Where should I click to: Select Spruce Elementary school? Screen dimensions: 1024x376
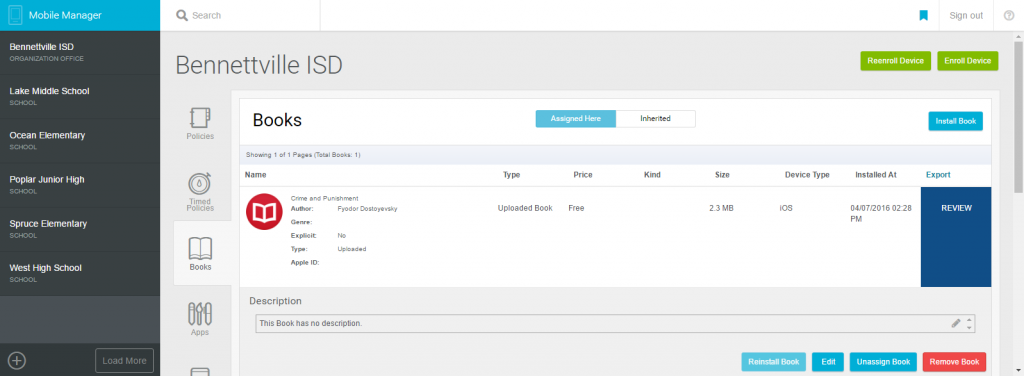80,229
